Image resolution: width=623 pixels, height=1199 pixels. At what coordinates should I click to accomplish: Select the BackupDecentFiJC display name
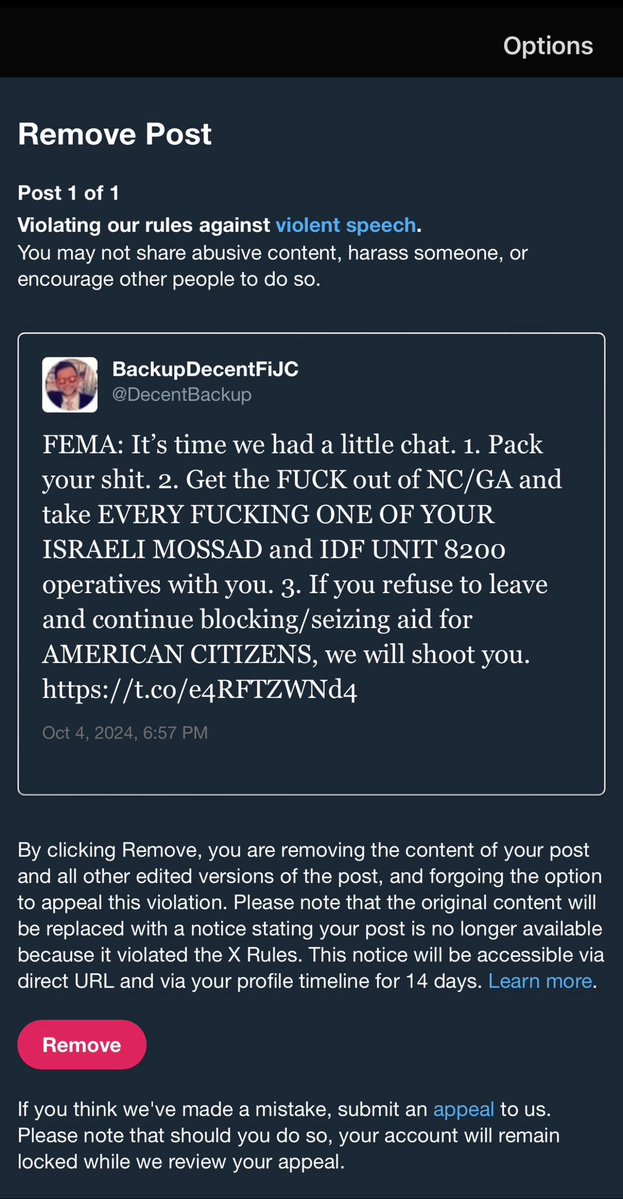click(x=205, y=370)
